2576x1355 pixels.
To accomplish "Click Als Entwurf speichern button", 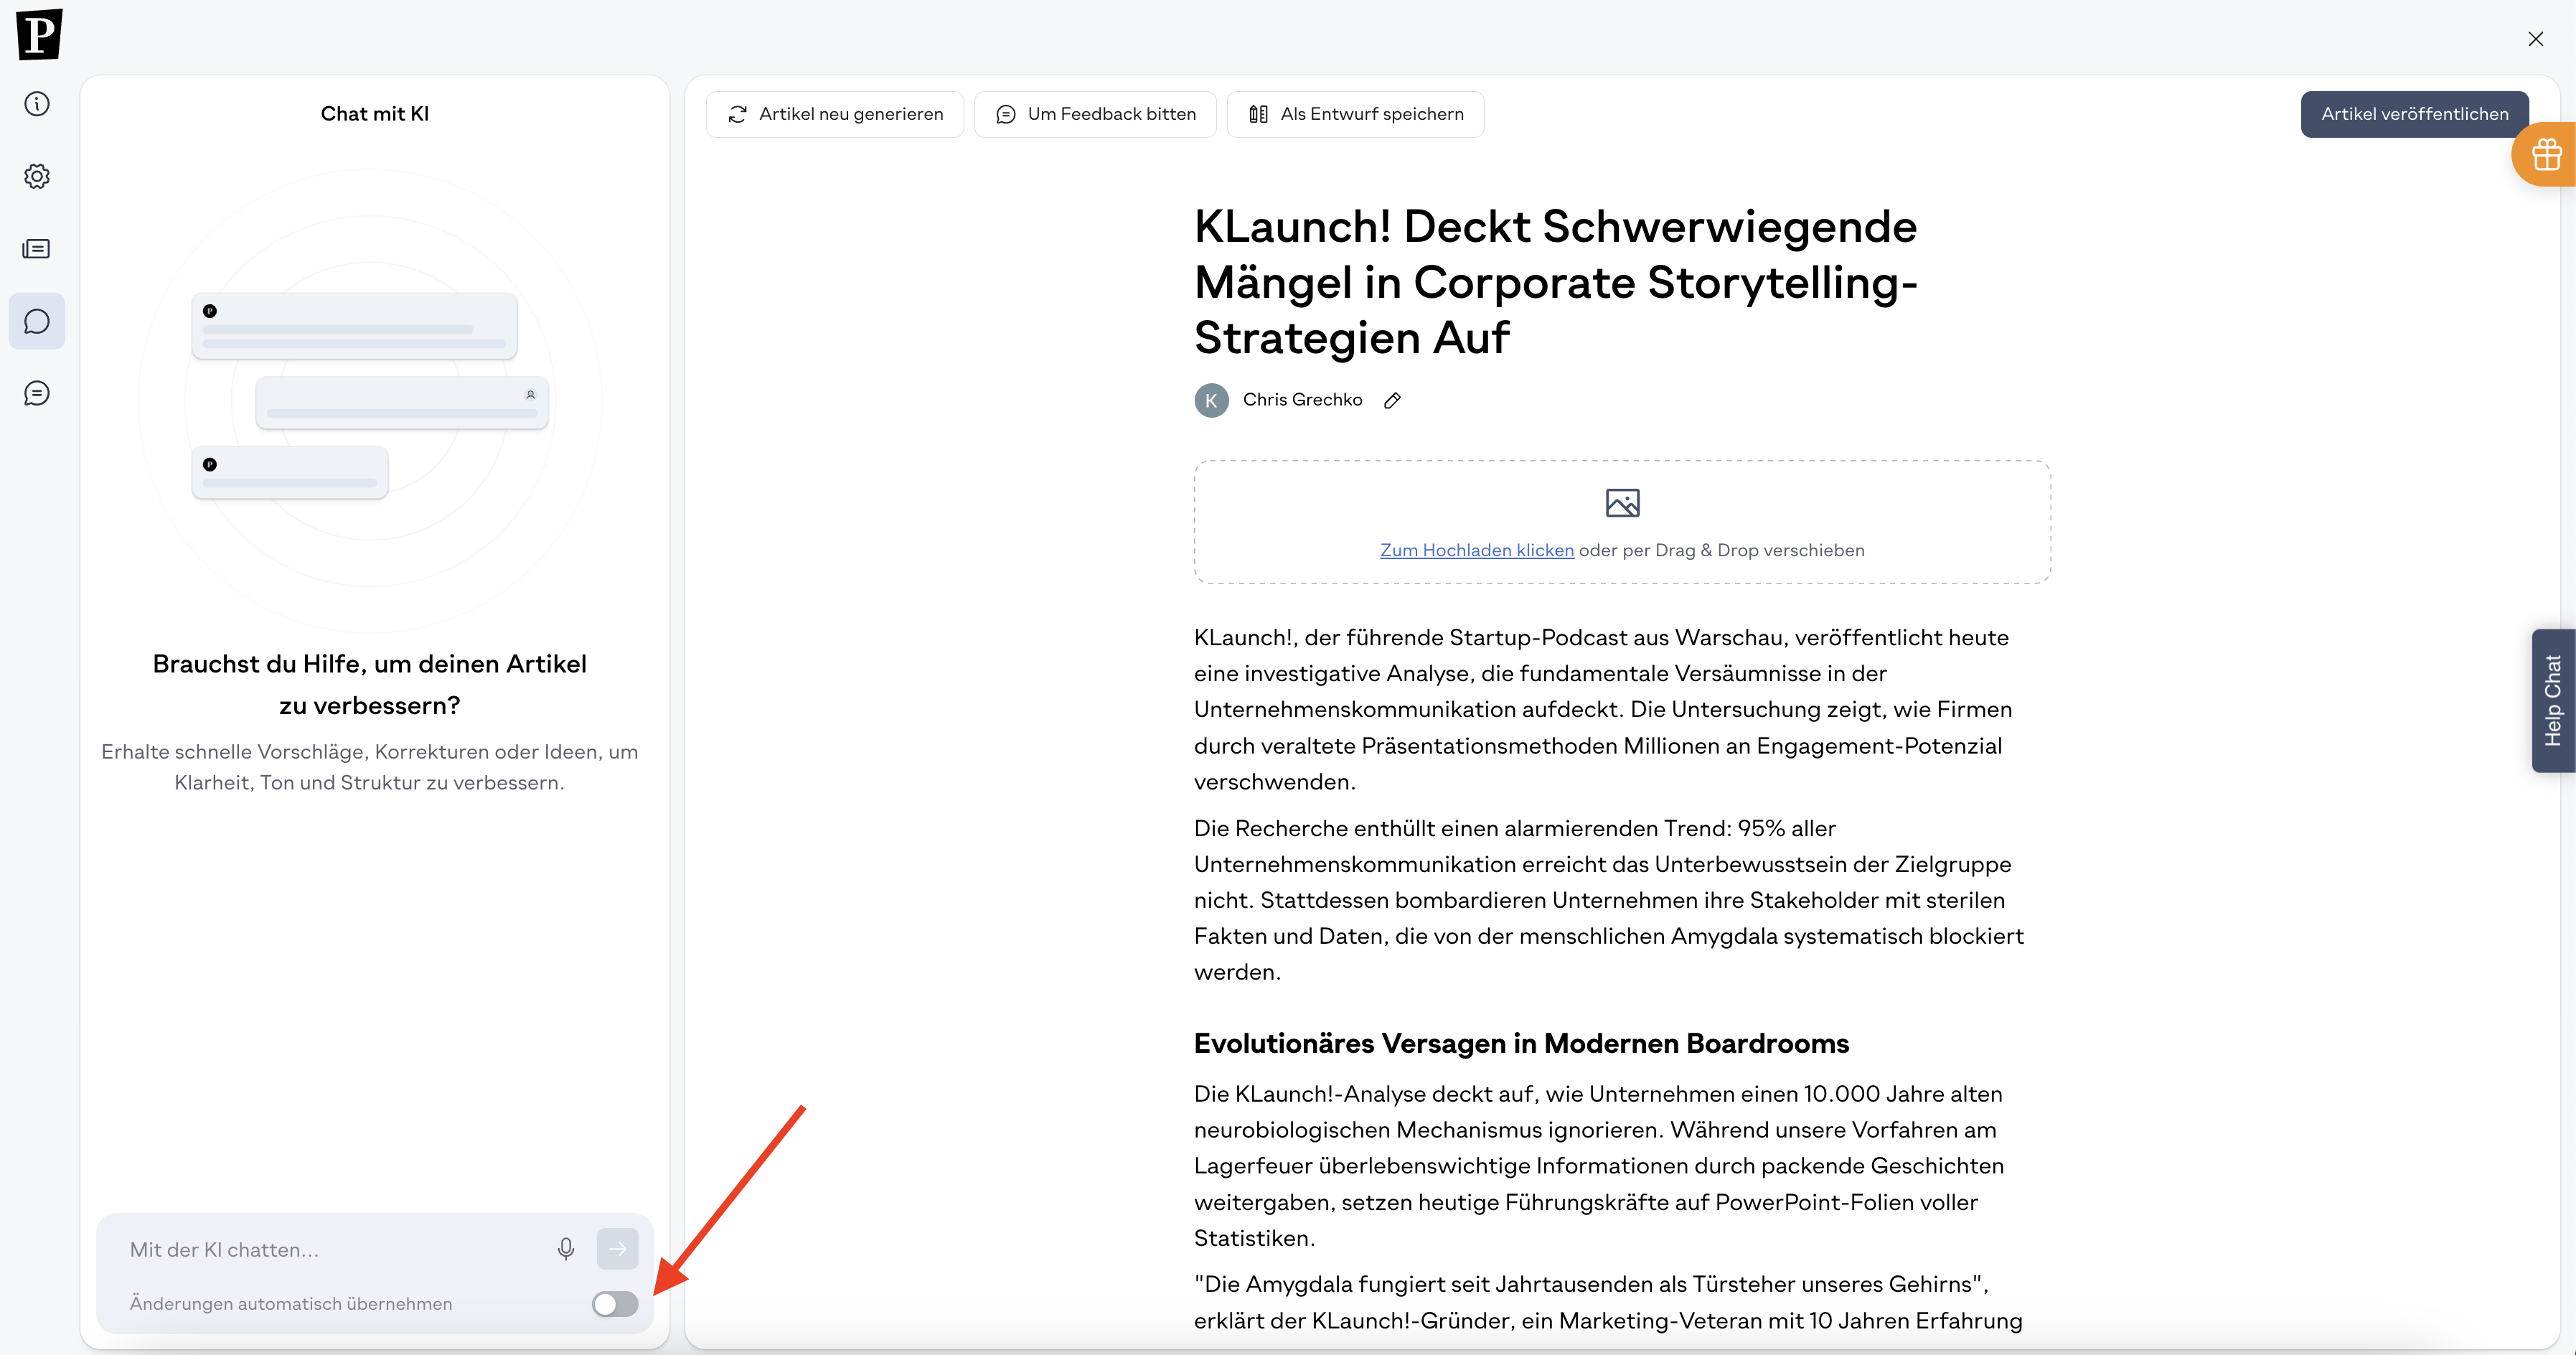I will coord(1355,114).
